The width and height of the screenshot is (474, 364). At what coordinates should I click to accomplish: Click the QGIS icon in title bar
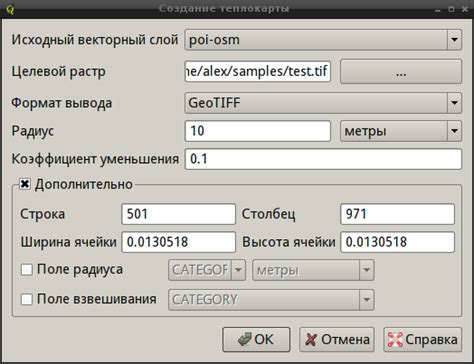(10, 9)
